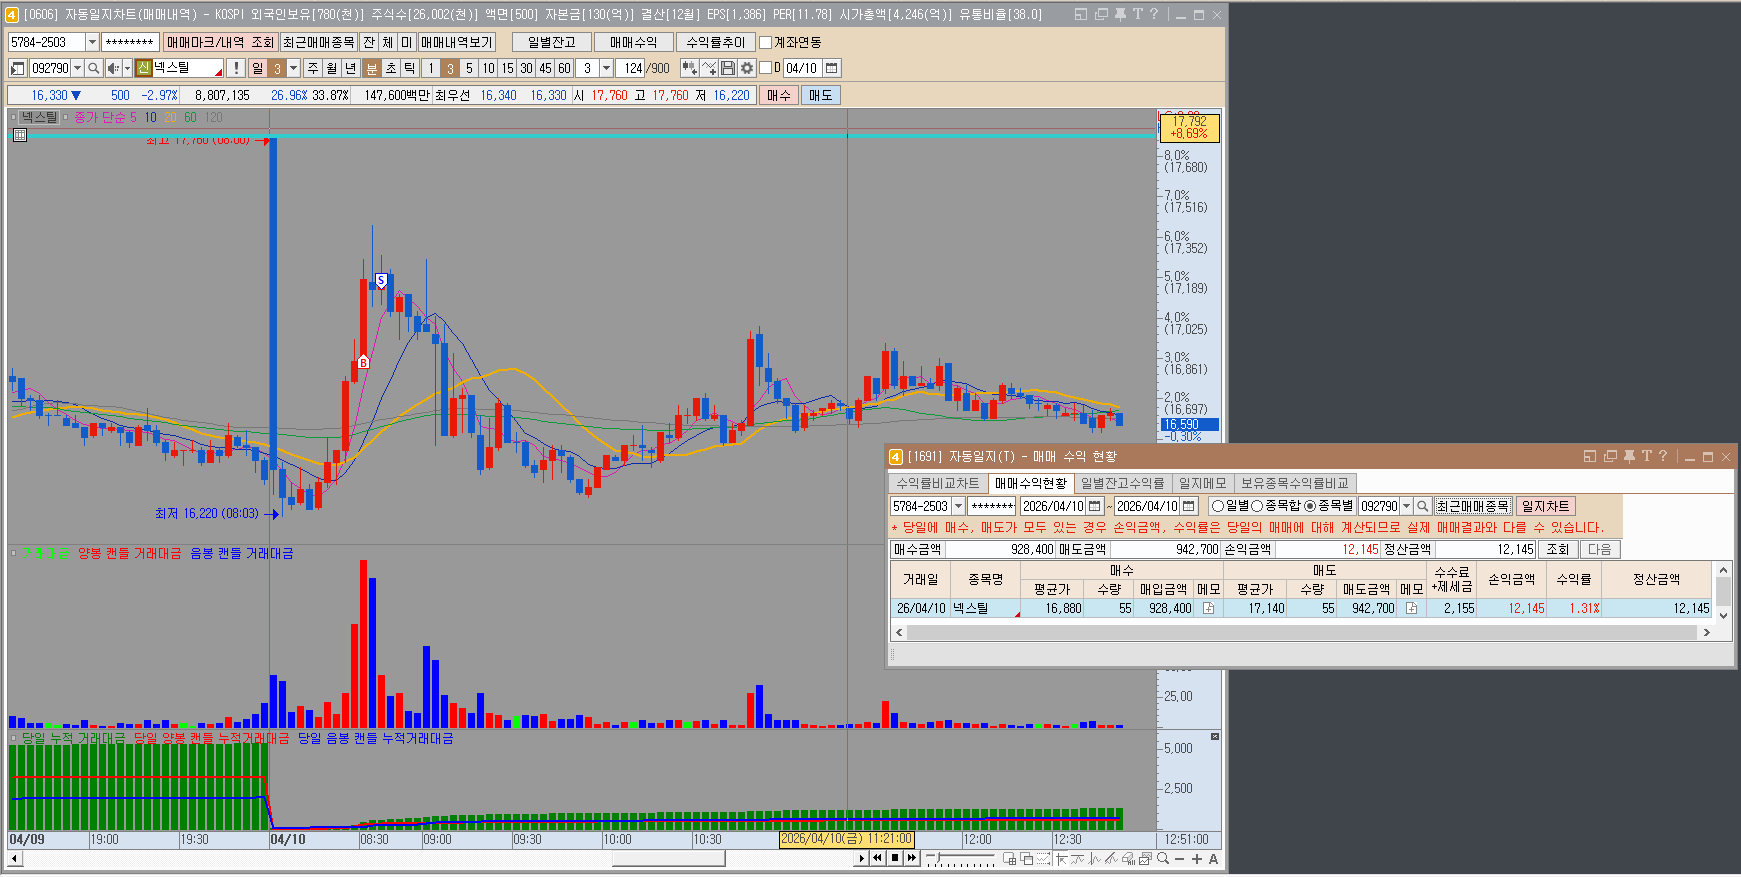Image resolution: width=1741 pixels, height=877 pixels.
Task: Open the sell memo icon in the 넥스틸 row
Action: [x=1411, y=608]
